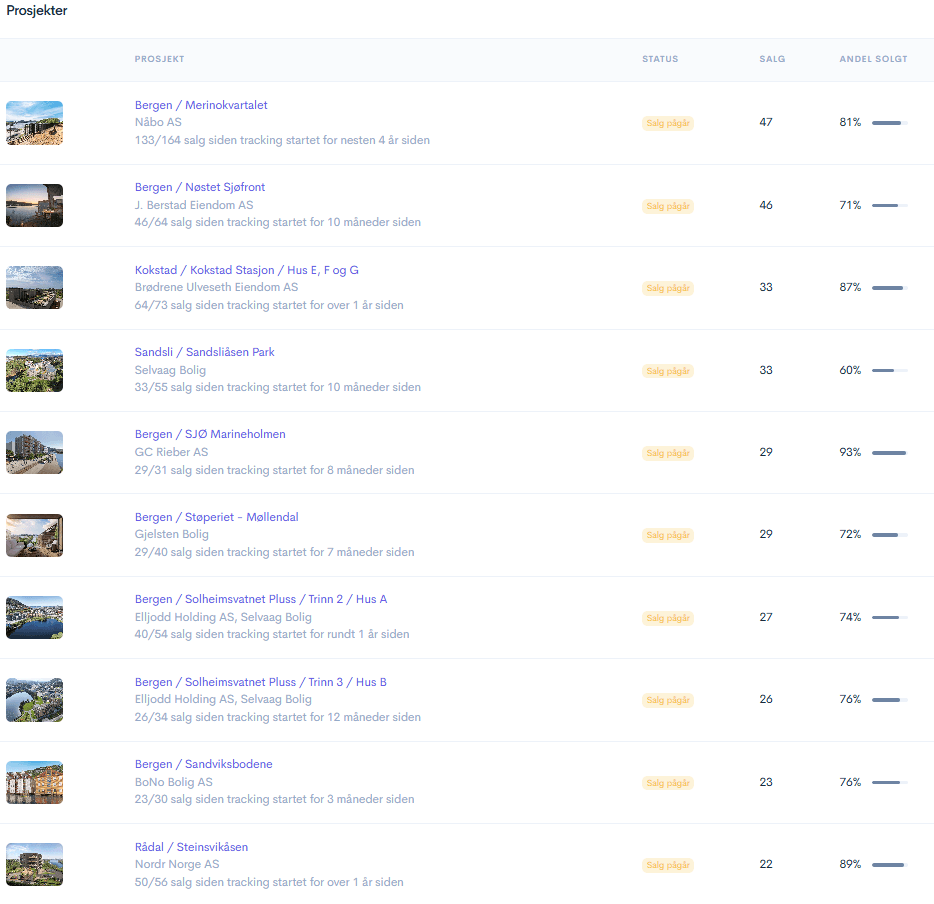Click the Nøstet Sjøfront project thumbnail
Screen dimensions: 934x904
[35, 205]
